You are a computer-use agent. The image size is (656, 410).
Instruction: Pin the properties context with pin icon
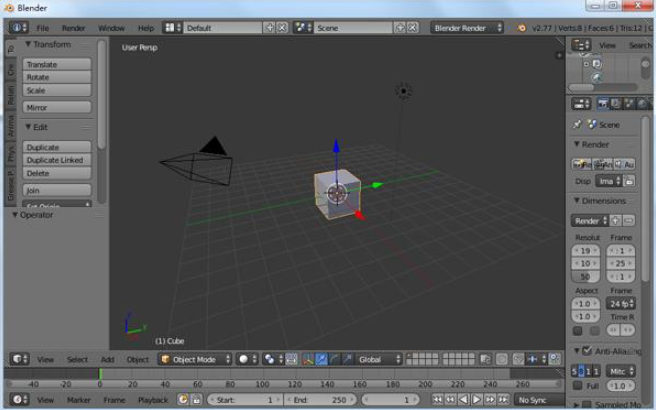(x=577, y=124)
